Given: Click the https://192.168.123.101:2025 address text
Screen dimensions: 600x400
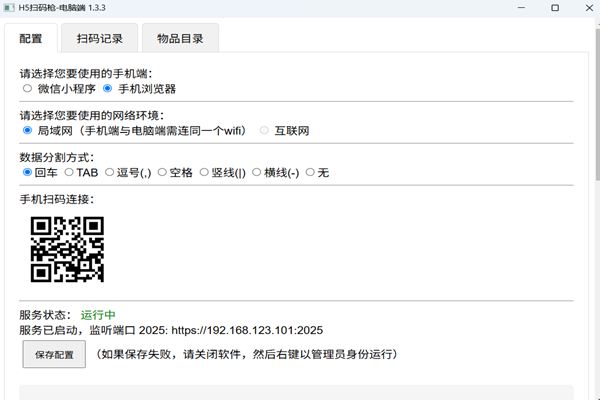Looking at the screenshot, I should click(x=247, y=330).
